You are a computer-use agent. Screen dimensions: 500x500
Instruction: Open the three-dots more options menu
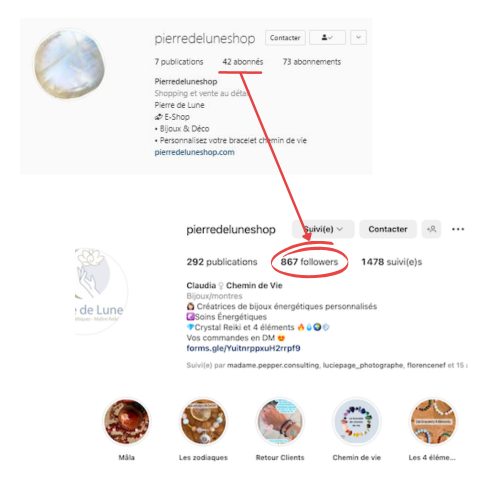[458, 229]
